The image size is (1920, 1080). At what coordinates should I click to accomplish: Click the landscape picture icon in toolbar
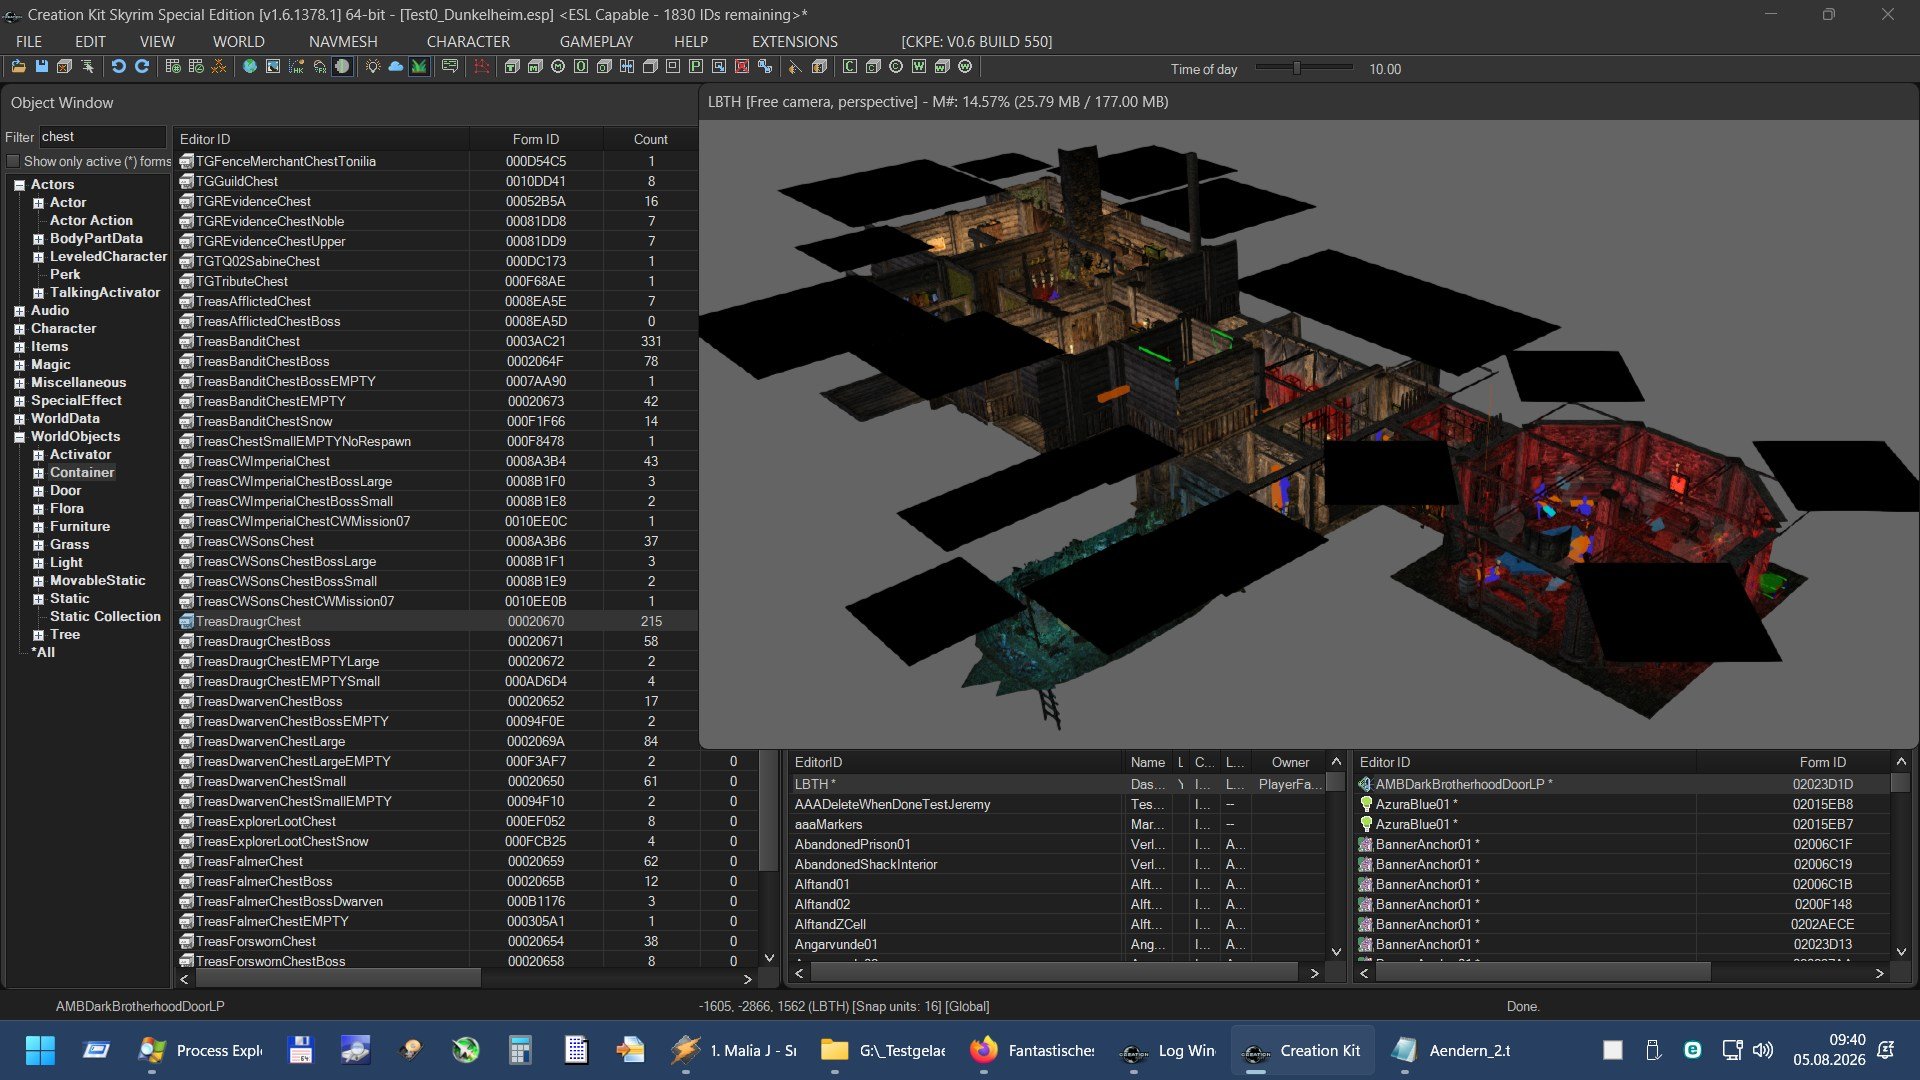tap(273, 67)
